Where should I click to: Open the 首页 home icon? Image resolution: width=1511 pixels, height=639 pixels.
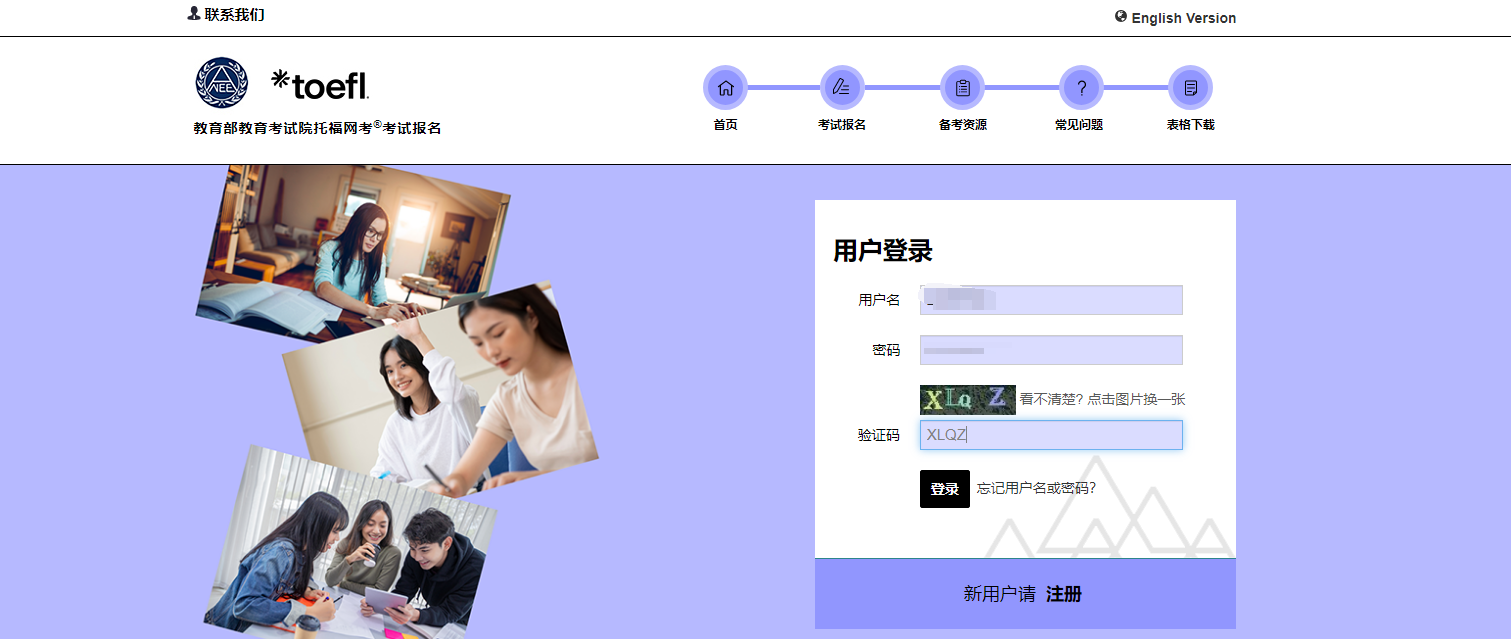tap(725, 88)
